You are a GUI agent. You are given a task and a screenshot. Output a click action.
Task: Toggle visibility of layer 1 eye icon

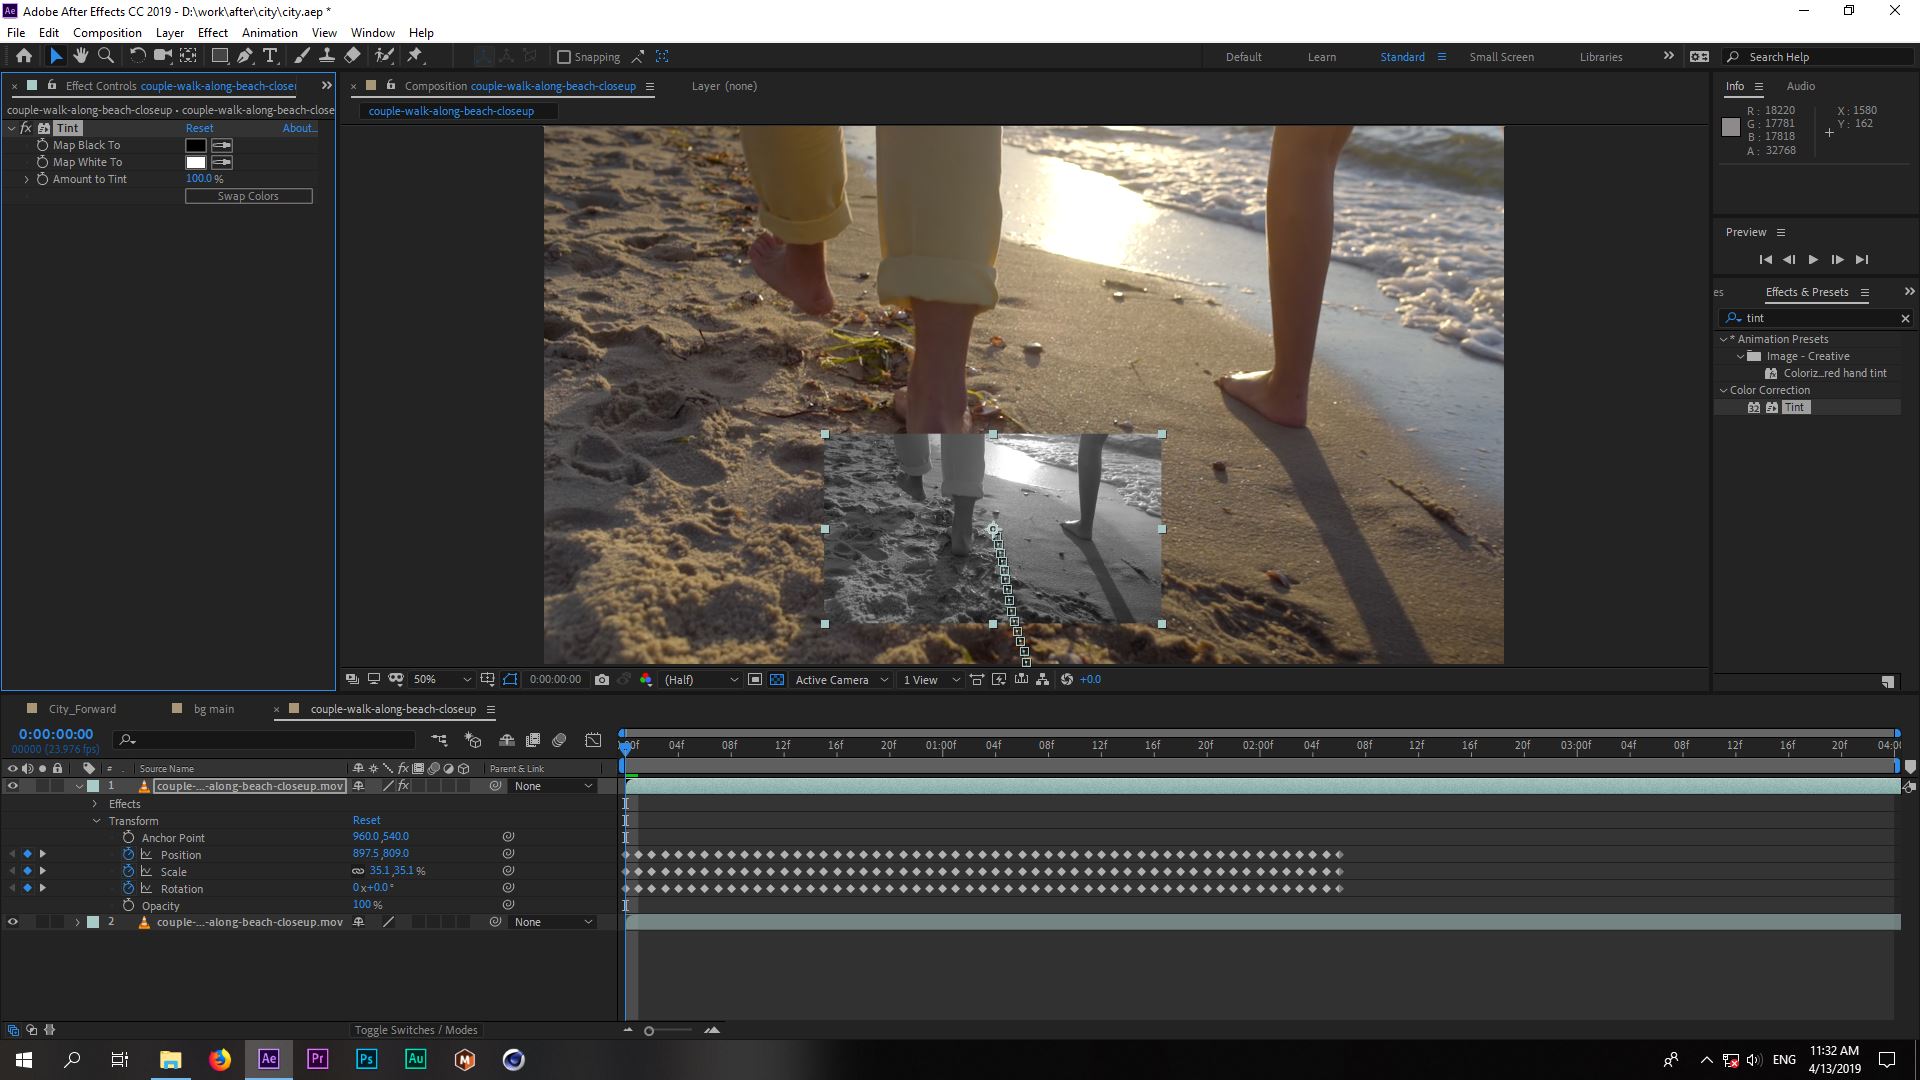pos(11,785)
